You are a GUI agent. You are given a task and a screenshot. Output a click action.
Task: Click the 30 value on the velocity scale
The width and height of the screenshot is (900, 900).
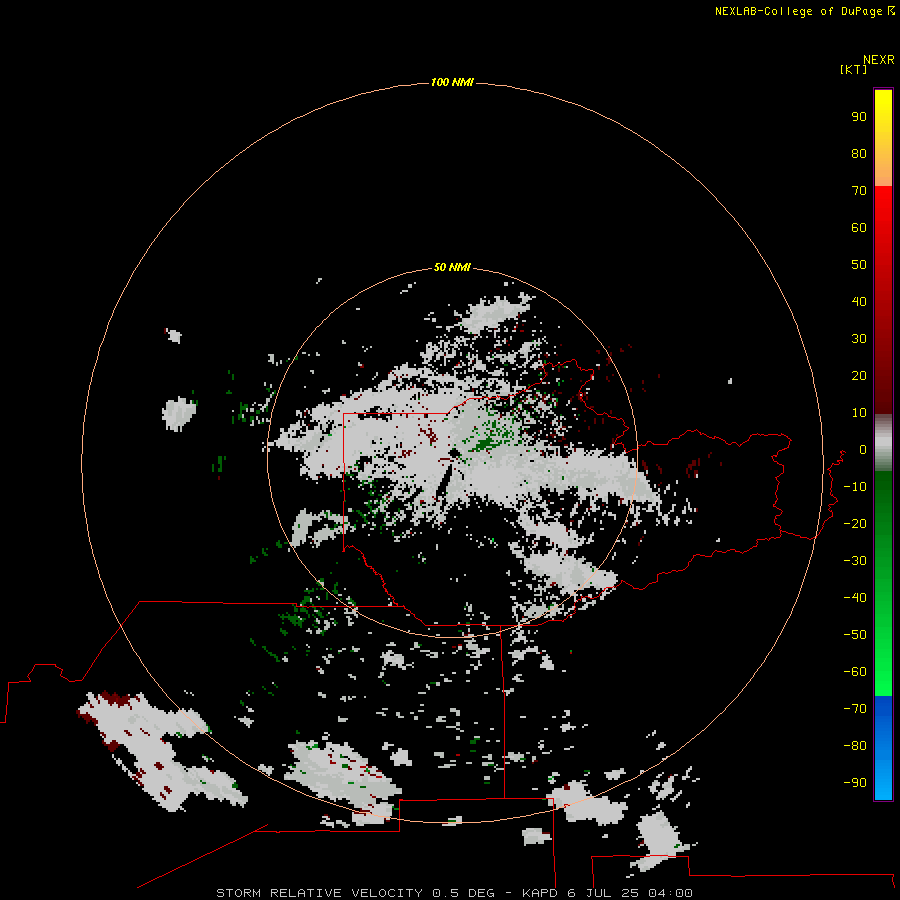tap(859, 339)
